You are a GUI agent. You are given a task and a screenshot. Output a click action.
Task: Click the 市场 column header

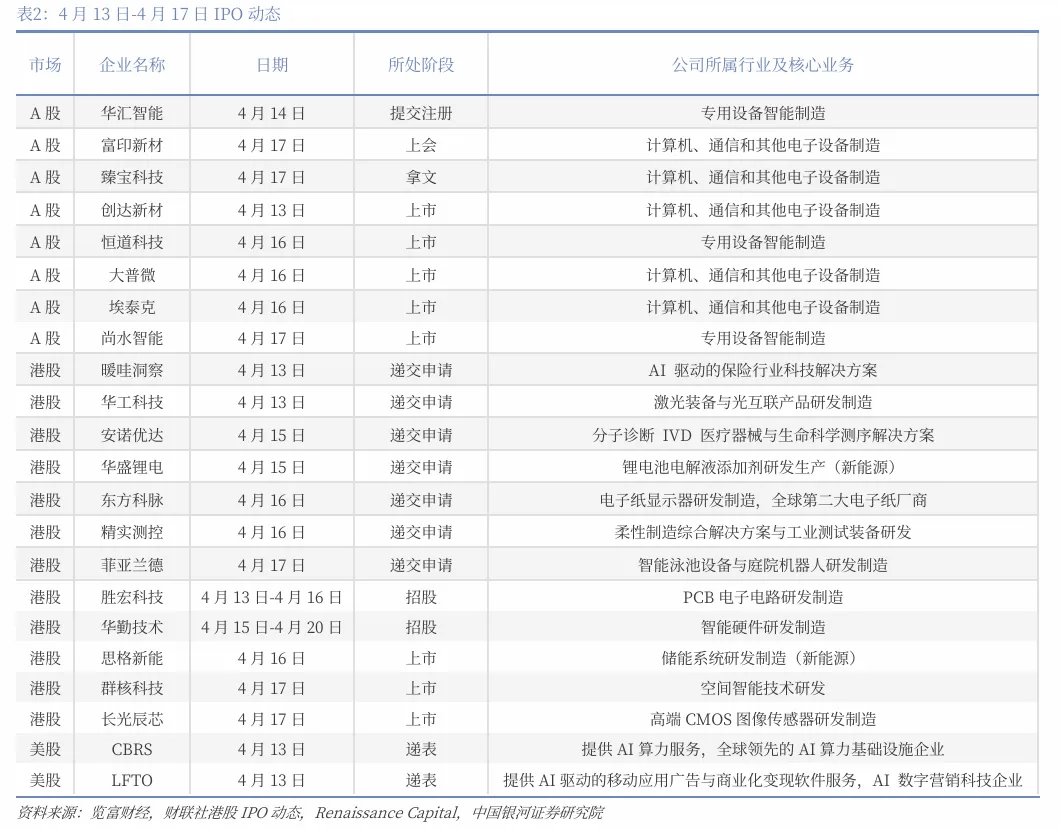click(45, 65)
